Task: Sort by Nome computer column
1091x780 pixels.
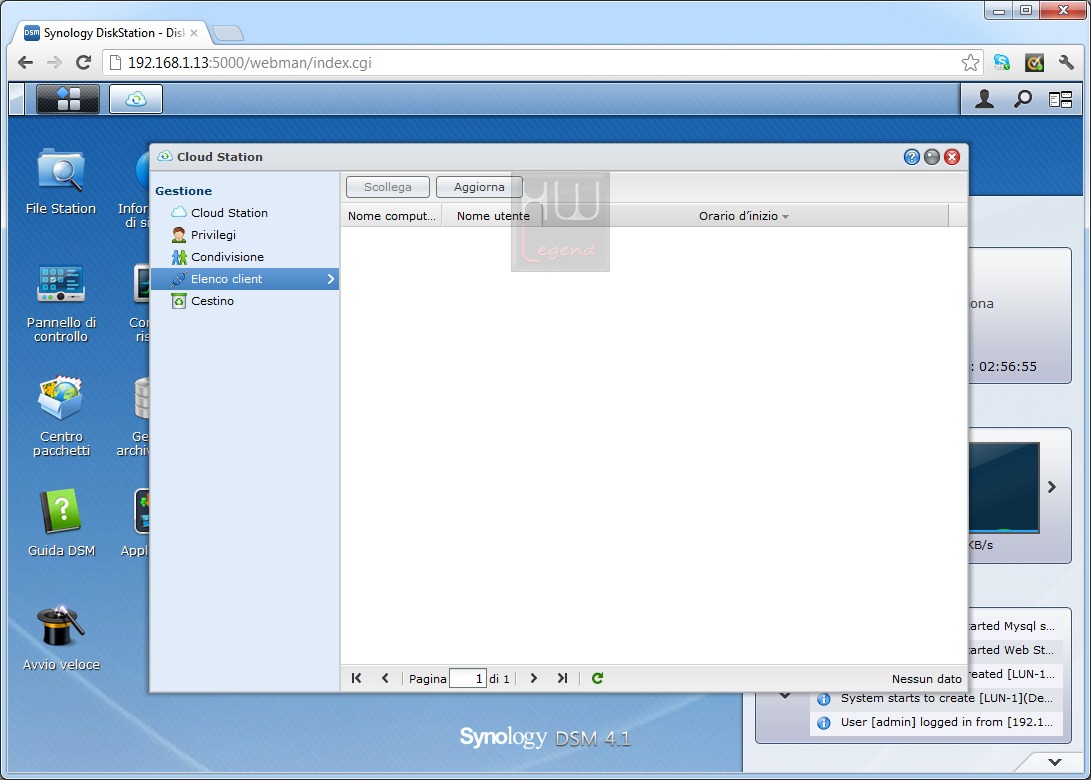Action: click(x=392, y=216)
